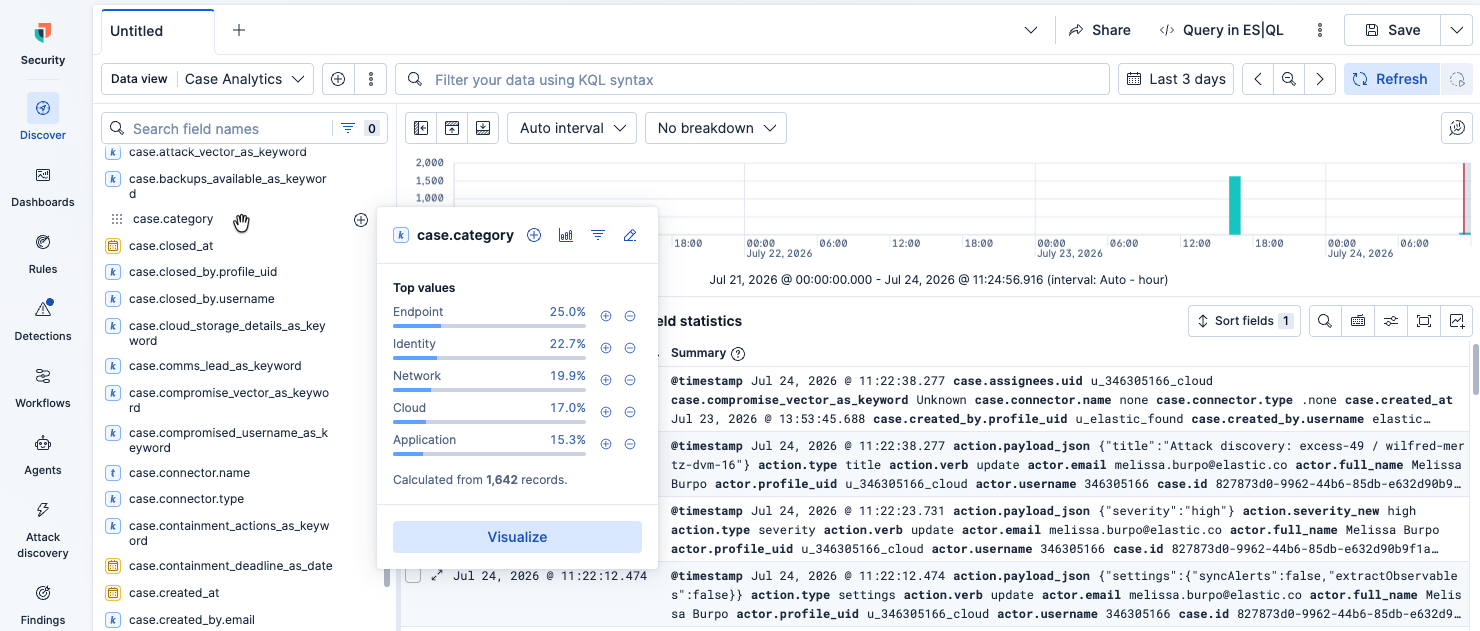Click the Search field names input
This screenshot has height=631, width=1480.
(x=220, y=128)
